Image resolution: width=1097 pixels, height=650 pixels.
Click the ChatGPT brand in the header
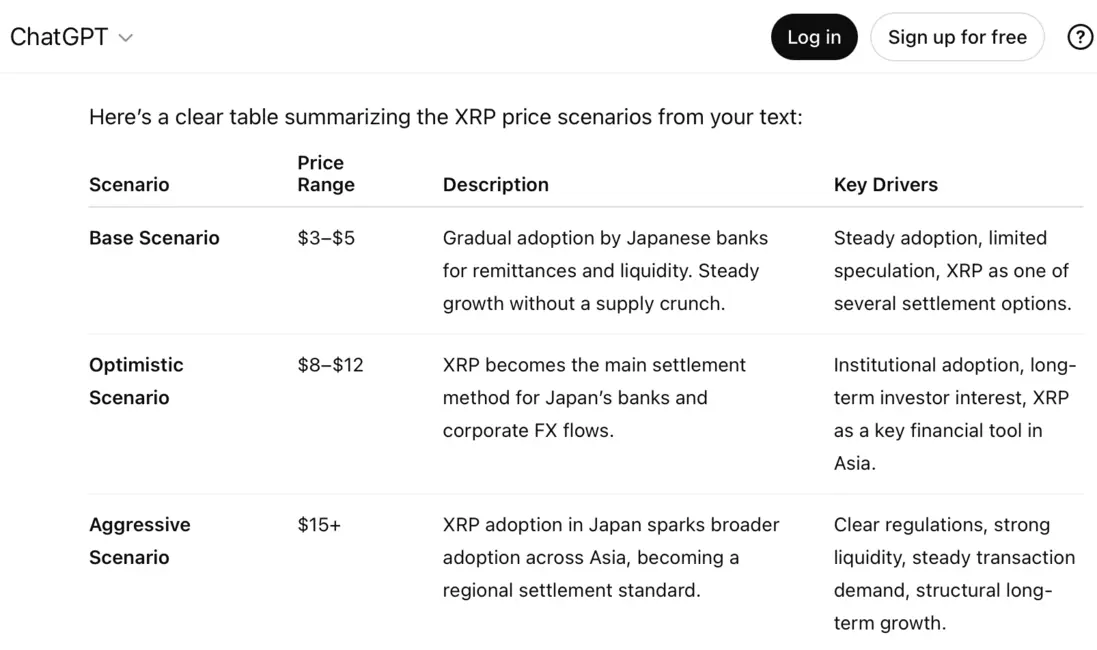click(x=59, y=37)
